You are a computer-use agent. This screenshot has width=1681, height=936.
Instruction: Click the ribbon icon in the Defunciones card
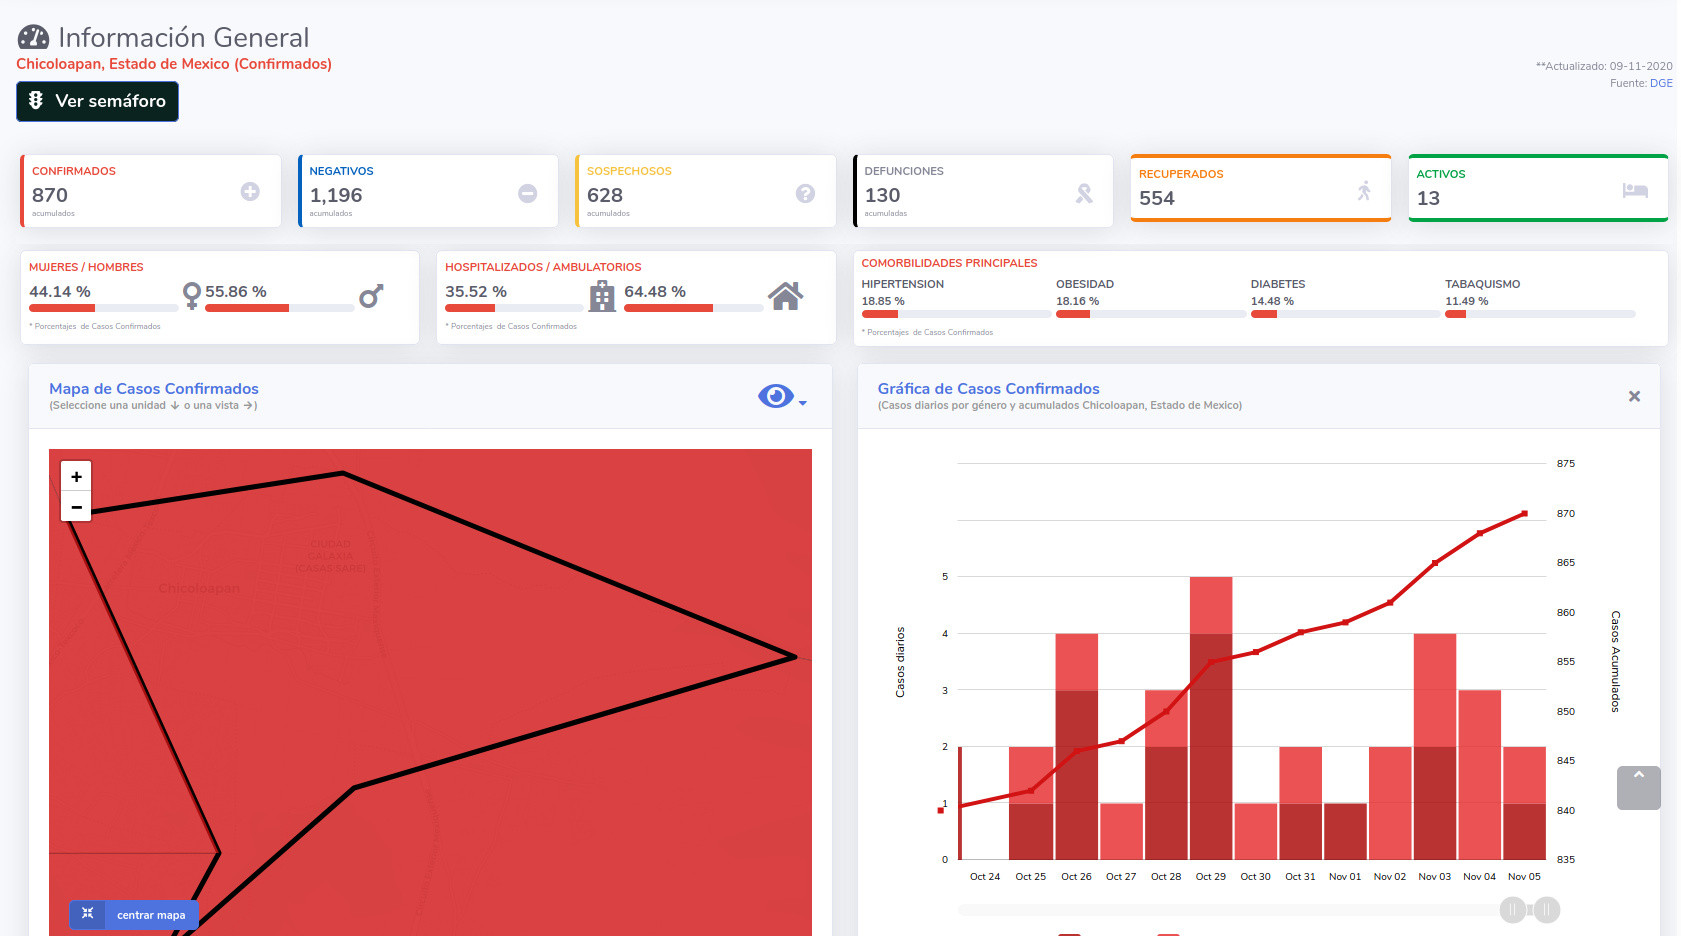[1084, 193]
